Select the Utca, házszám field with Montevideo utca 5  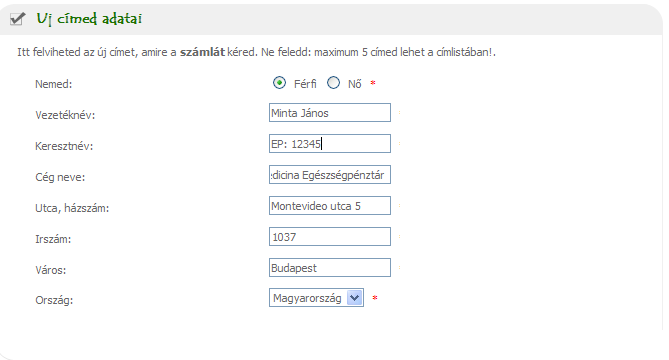coord(330,206)
